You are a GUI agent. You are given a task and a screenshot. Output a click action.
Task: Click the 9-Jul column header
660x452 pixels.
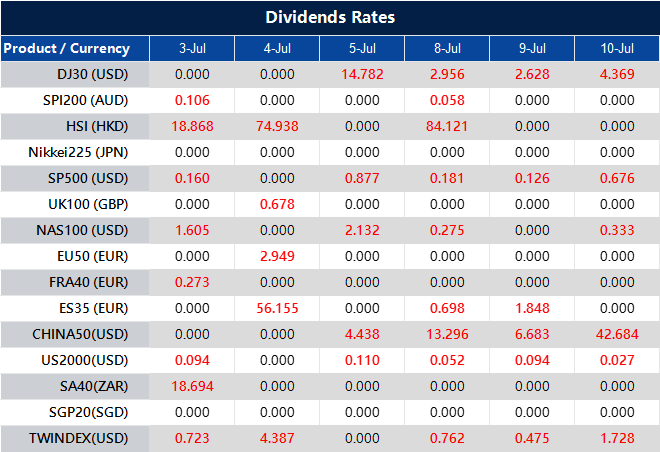click(x=532, y=48)
